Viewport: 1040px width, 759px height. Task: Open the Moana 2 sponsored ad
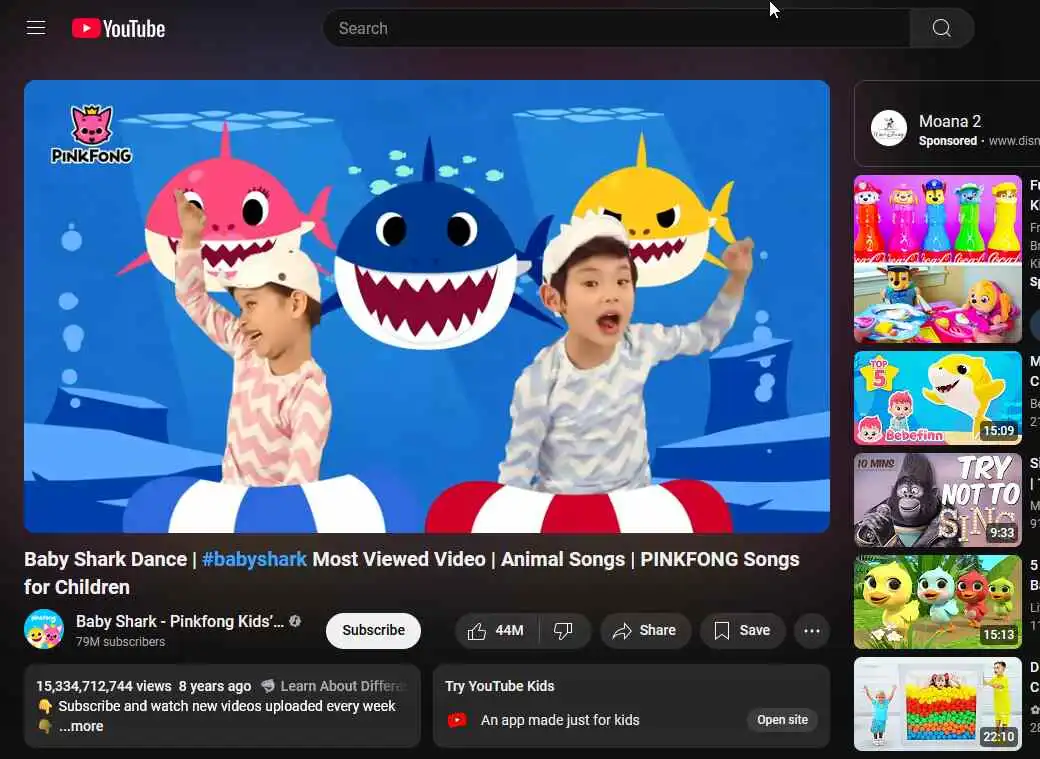(947, 124)
